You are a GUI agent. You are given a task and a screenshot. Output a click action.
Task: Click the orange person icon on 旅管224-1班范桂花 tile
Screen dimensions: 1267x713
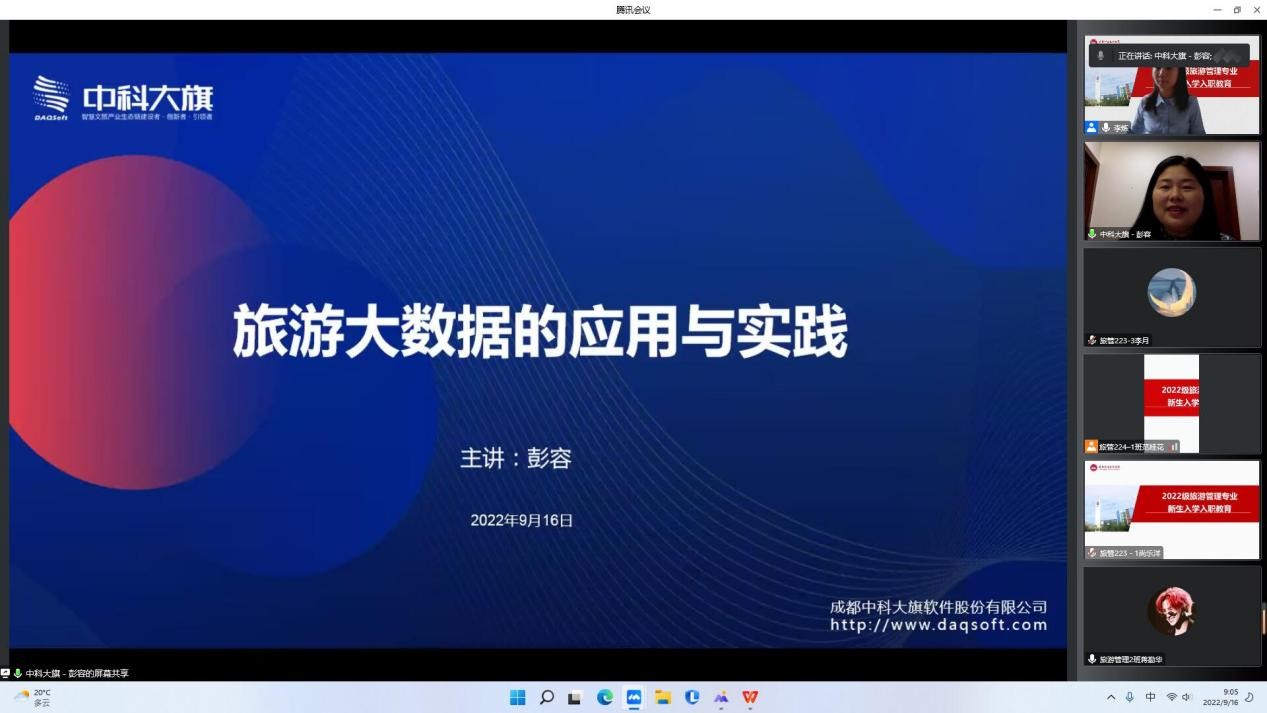1092,446
